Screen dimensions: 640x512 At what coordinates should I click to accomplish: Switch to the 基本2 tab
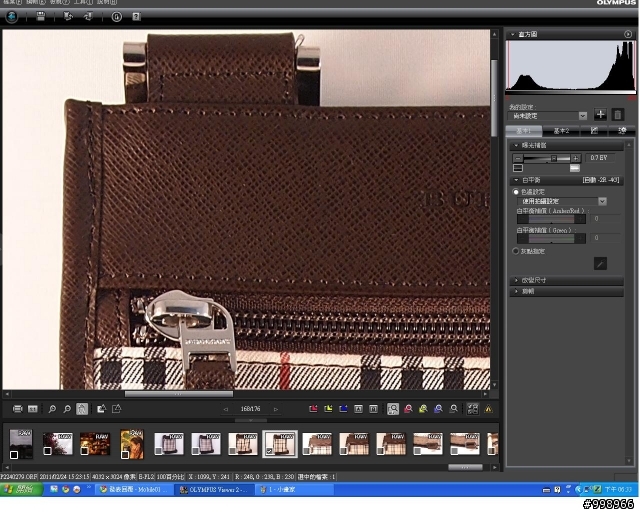561,131
